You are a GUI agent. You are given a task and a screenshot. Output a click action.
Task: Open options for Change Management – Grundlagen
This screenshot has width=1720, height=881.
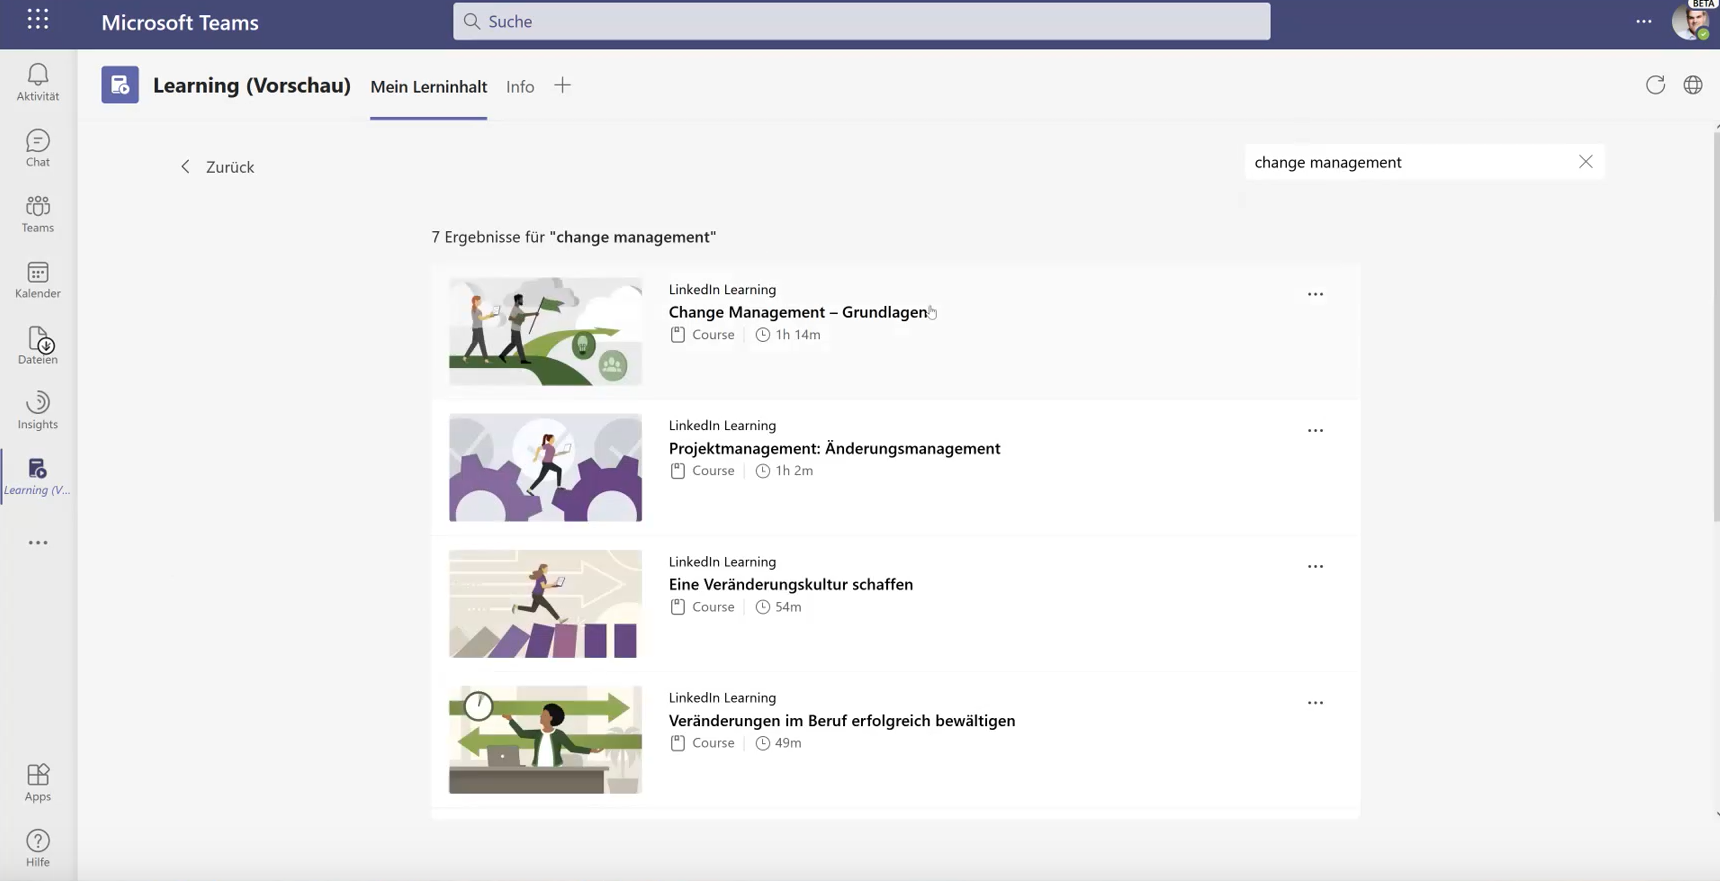[1316, 294]
